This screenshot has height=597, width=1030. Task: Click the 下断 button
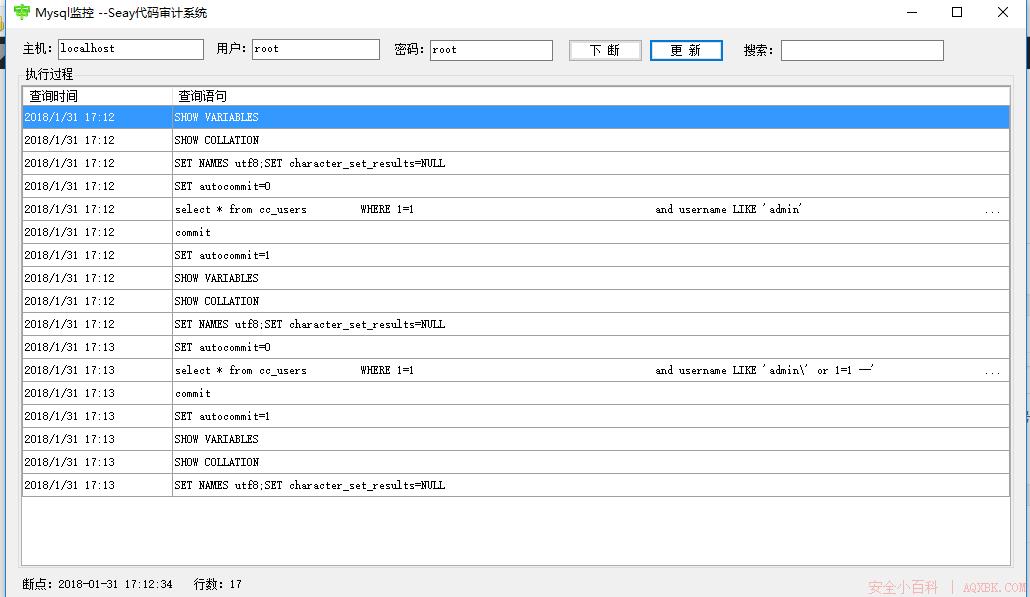[x=605, y=51]
